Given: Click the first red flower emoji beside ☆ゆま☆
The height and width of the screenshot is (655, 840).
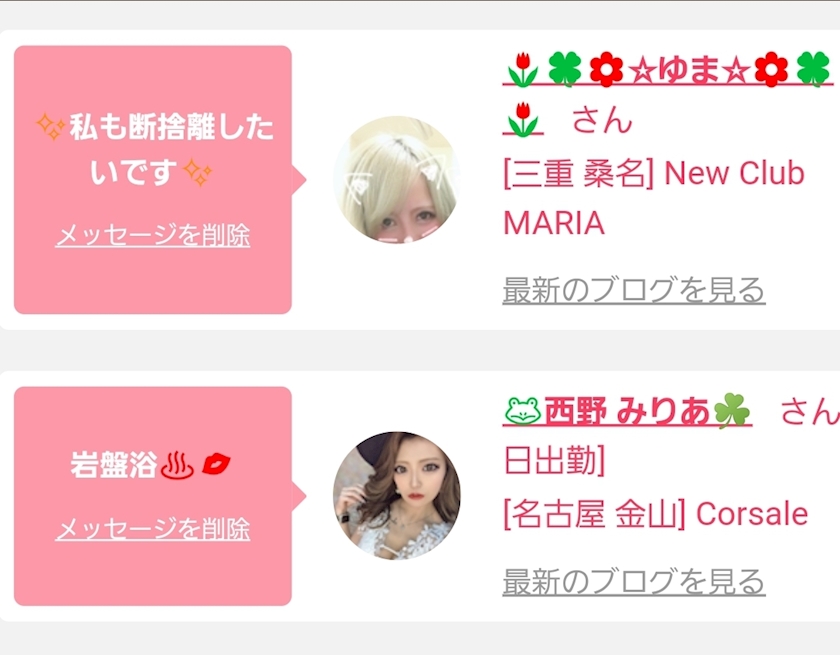Looking at the screenshot, I should (606, 70).
